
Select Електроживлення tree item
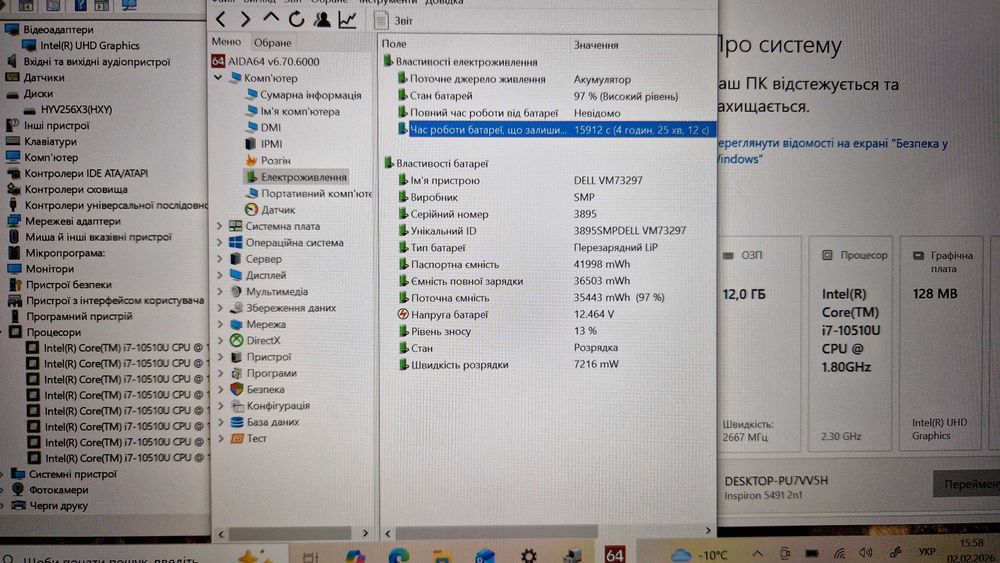click(x=297, y=177)
